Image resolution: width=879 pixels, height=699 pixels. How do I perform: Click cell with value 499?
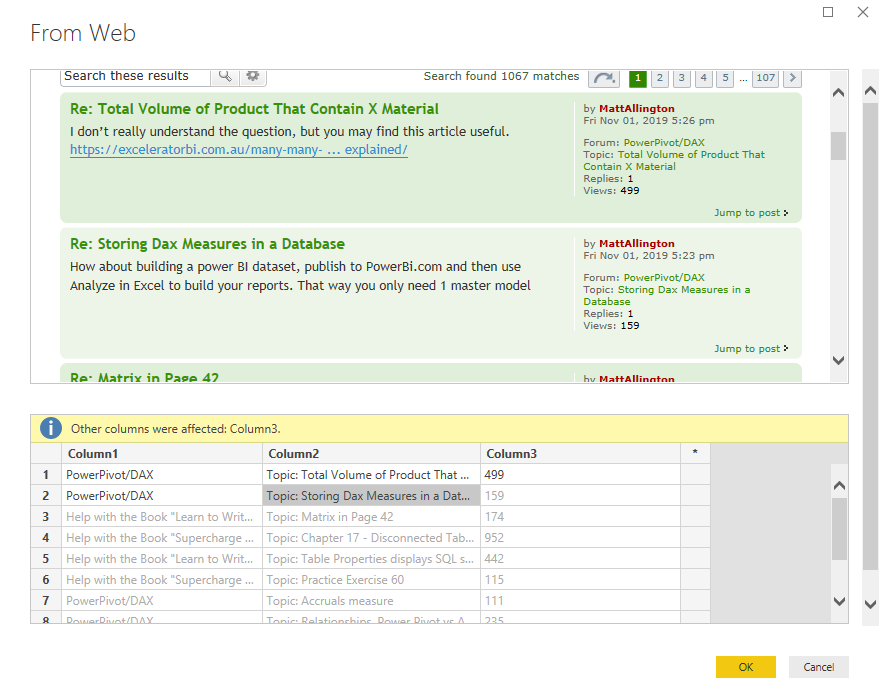[x=580, y=475]
